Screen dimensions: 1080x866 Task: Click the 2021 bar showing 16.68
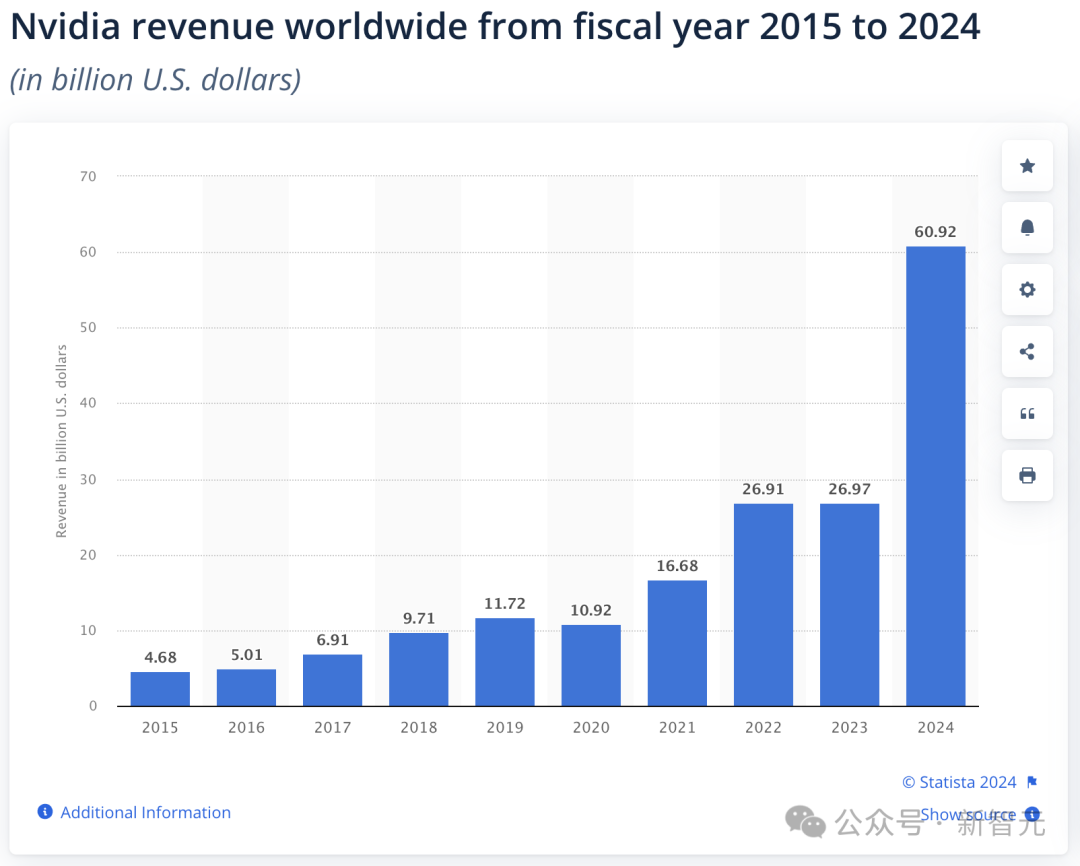[677, 643]
